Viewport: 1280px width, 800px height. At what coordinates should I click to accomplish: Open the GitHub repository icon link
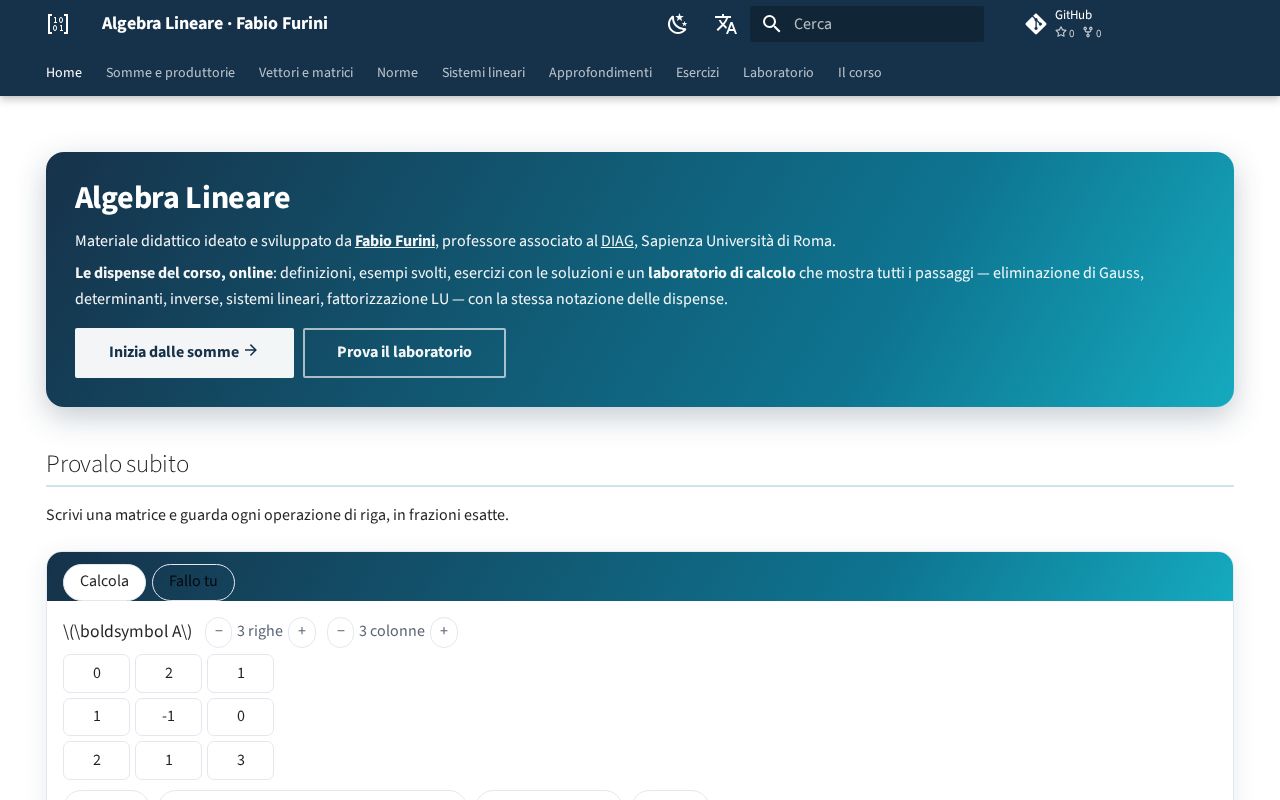pyautogui.click(x=1036, y=24)
